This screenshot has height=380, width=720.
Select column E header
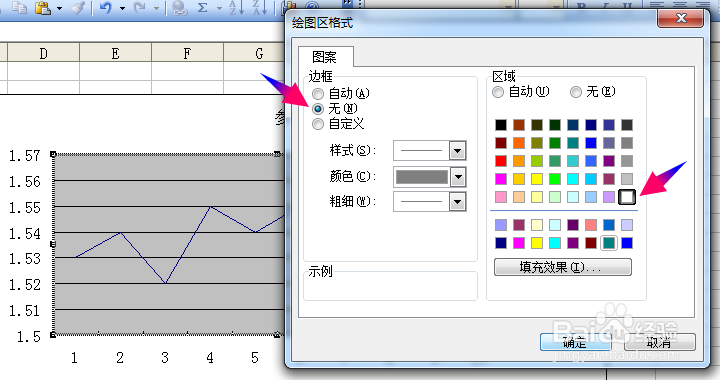pos(115,53)
